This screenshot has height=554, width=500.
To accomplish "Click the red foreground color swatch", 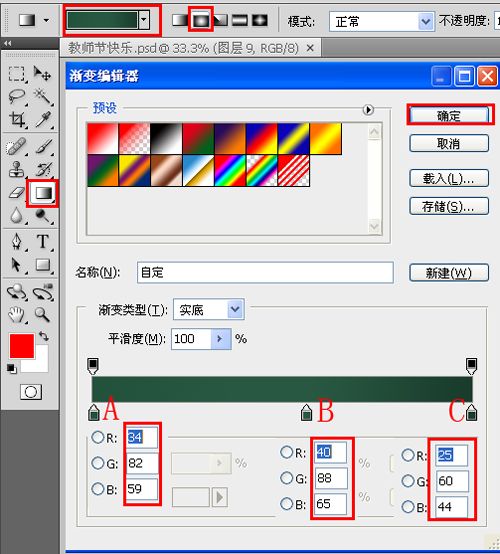I will click(22, 346).
